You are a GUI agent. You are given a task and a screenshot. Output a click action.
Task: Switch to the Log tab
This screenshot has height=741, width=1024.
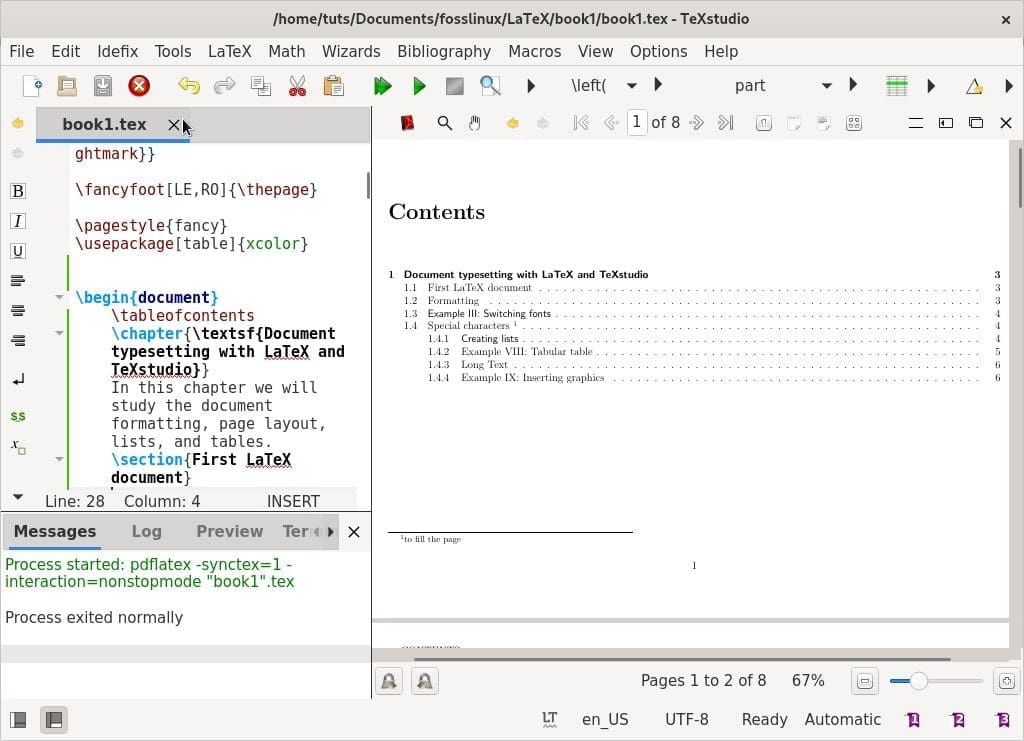[146, 531]
